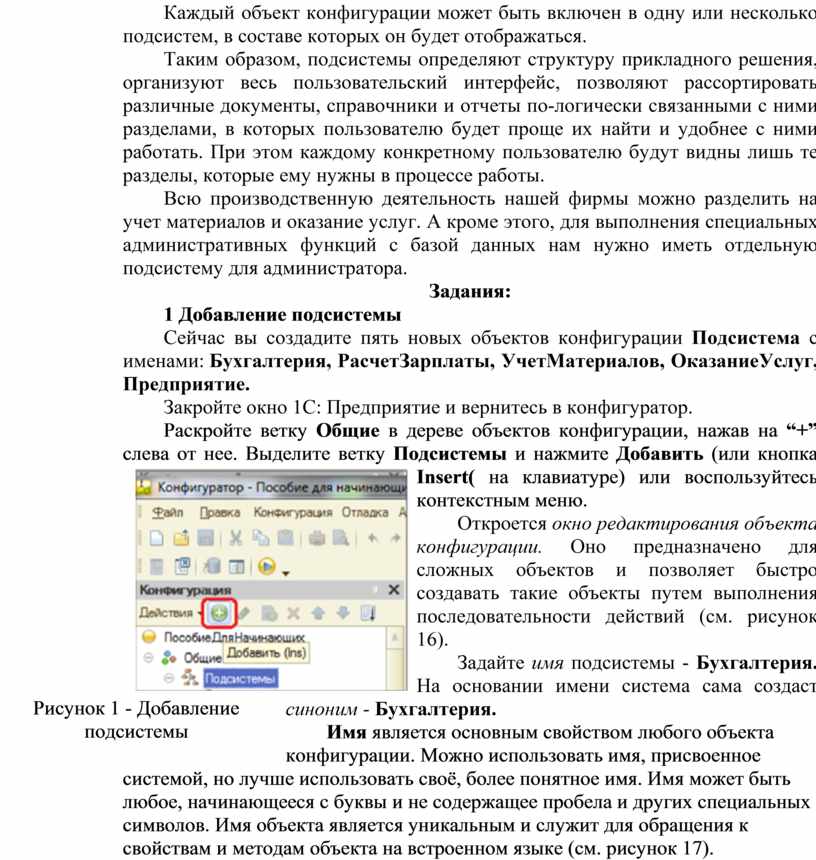Click the Подсистемы branch icon

click(190, 678)
